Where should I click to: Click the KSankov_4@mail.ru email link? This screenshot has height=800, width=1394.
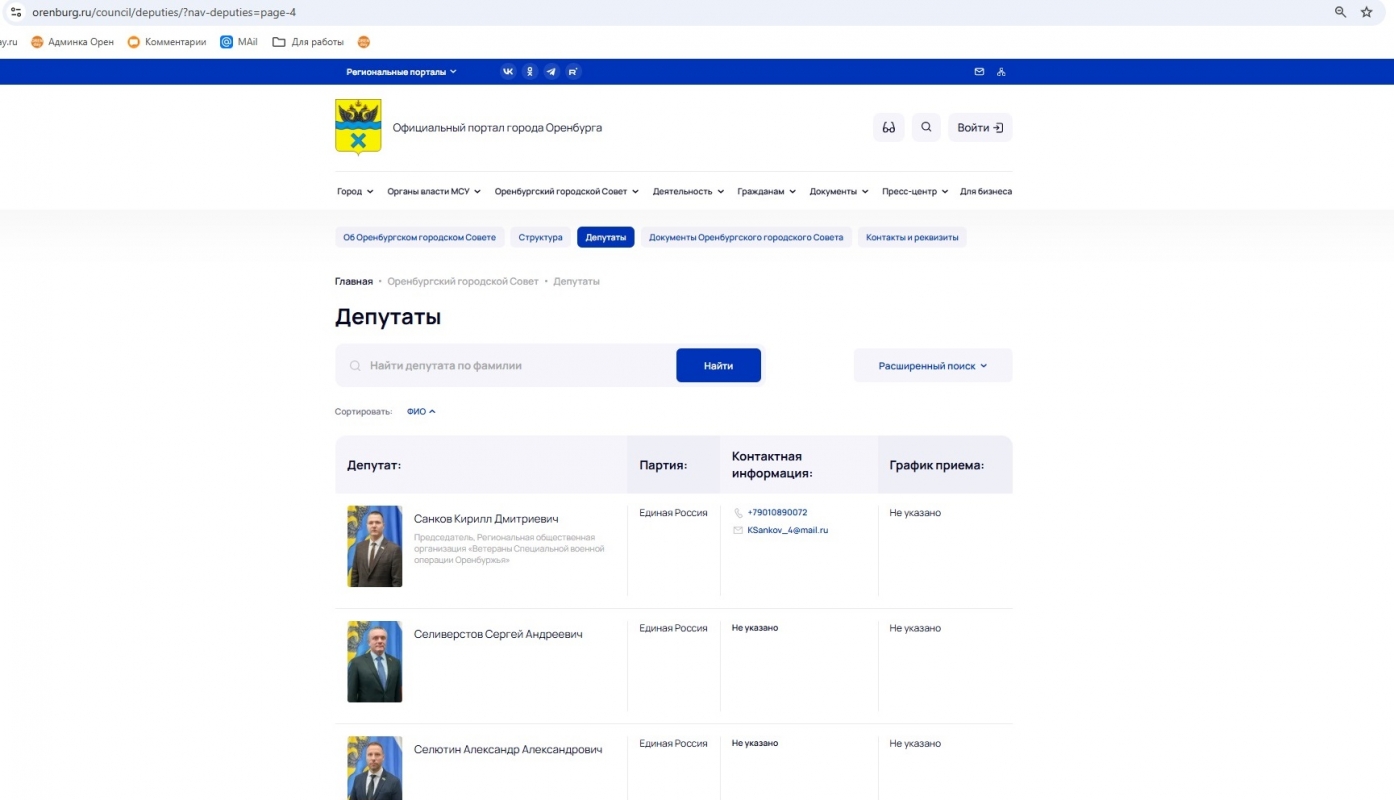(x=787, y=530)
